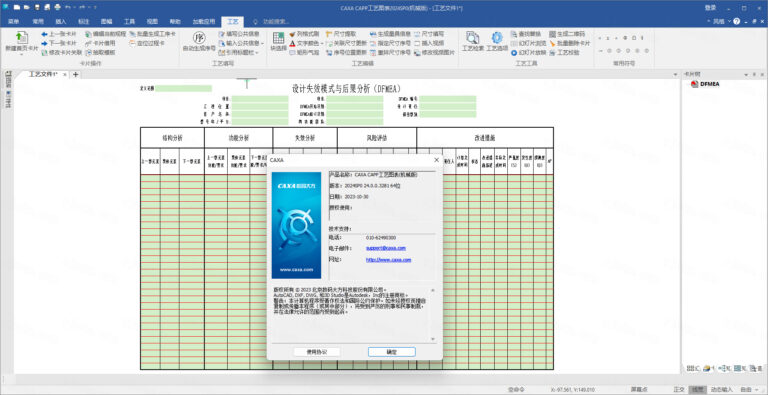Open the 工艺检索 search tool

[473, 41]
